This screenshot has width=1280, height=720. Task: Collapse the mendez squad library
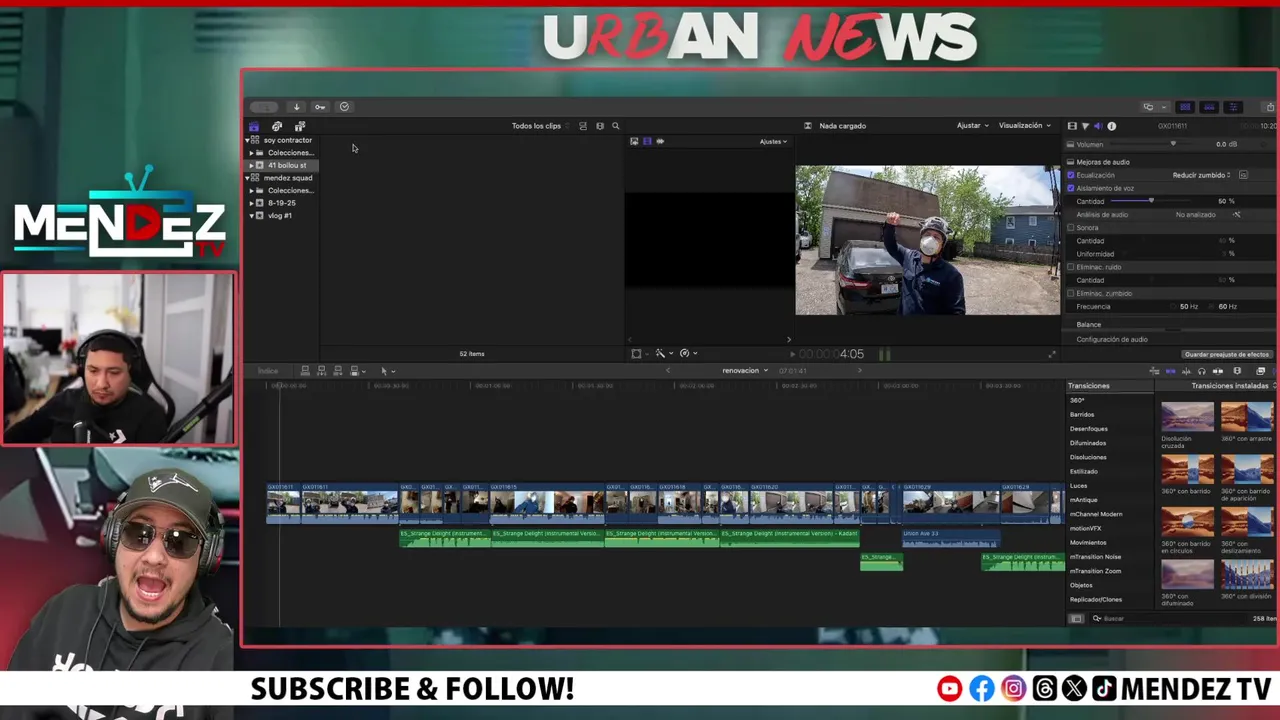click(248, 178)
